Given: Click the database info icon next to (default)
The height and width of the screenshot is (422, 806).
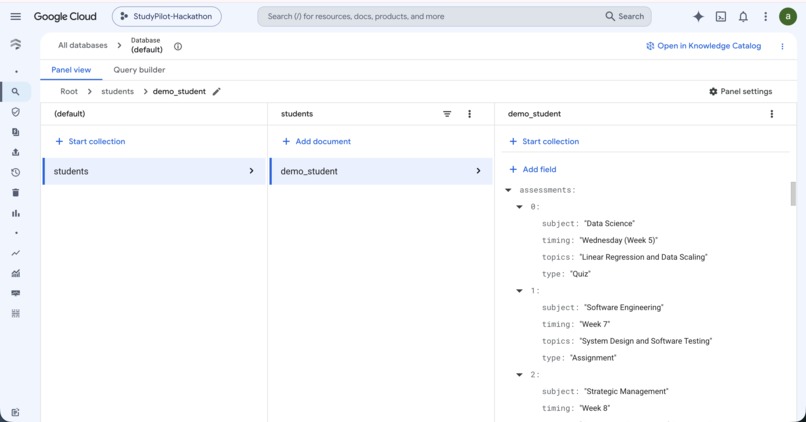Looking at the screenshot, I should click(x=178, y=46).
